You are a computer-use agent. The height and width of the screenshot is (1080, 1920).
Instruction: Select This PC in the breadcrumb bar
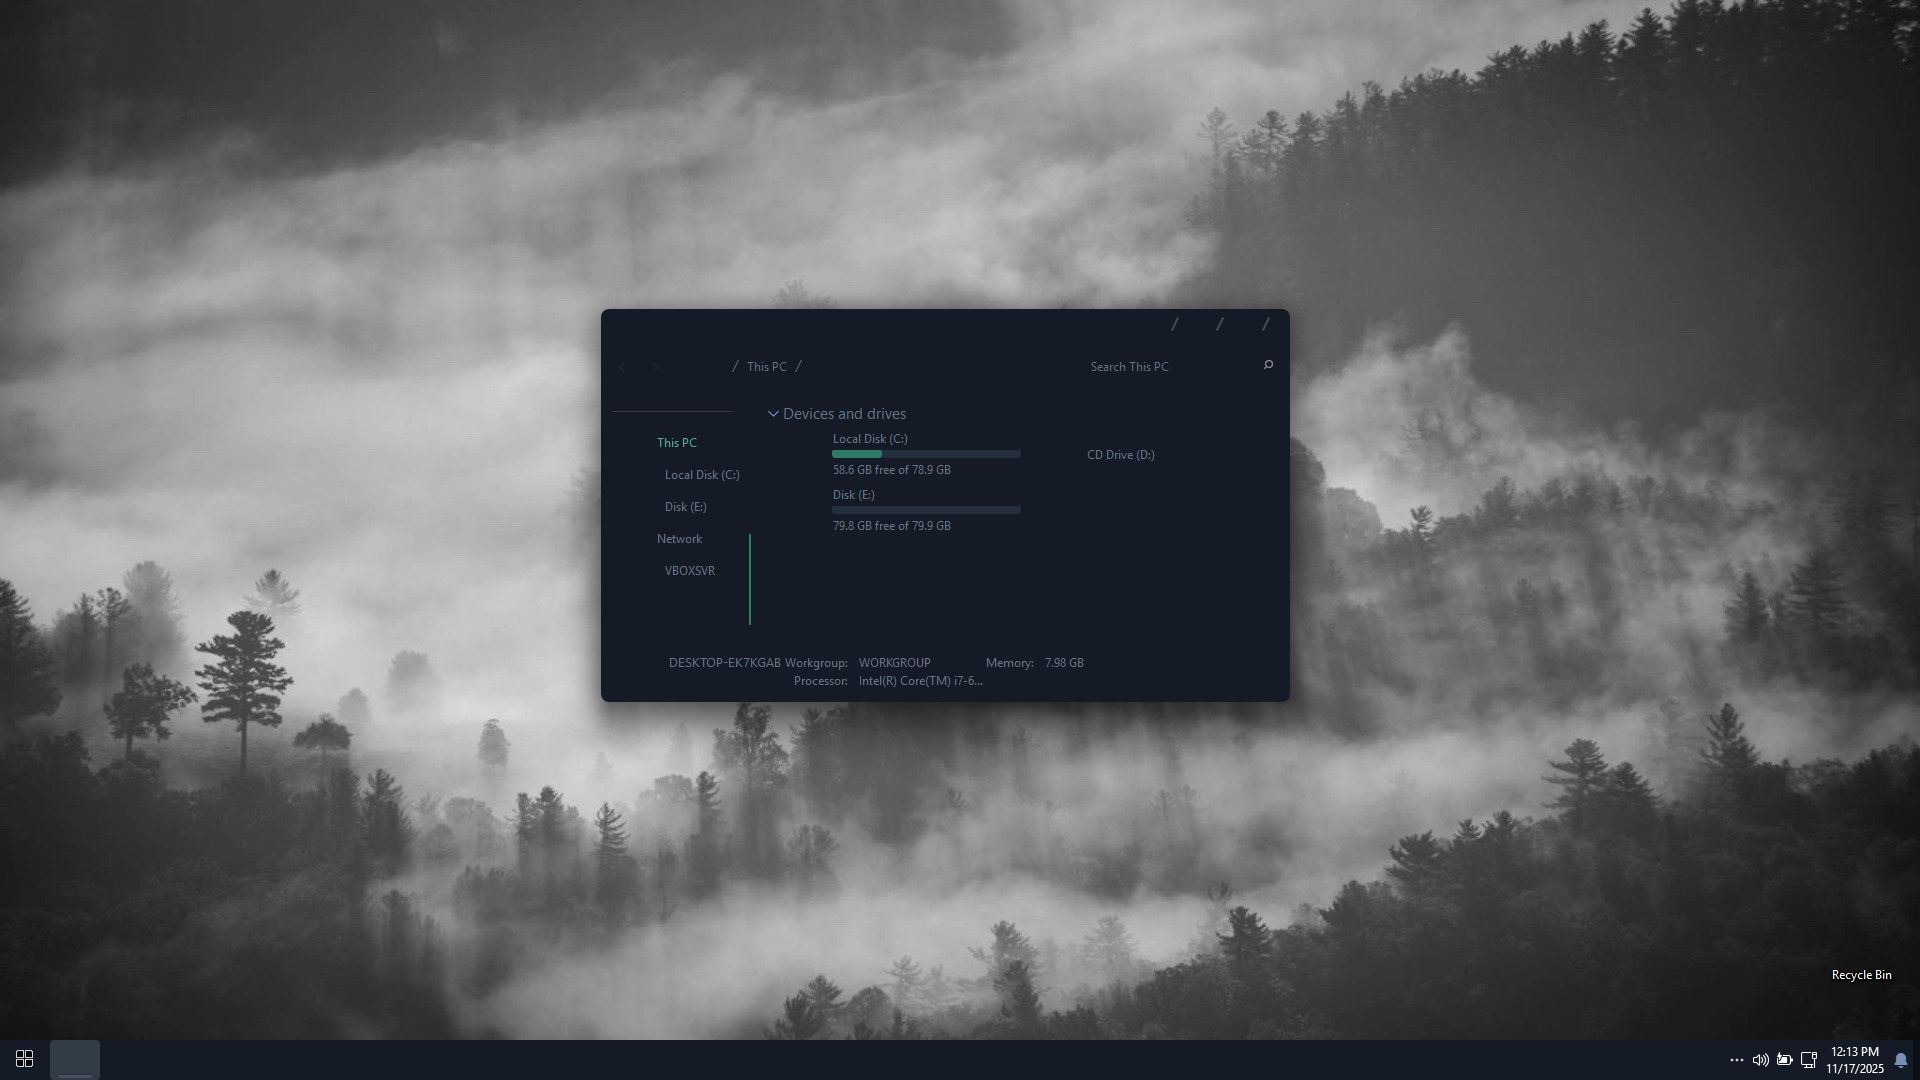(x=766, y=366)
